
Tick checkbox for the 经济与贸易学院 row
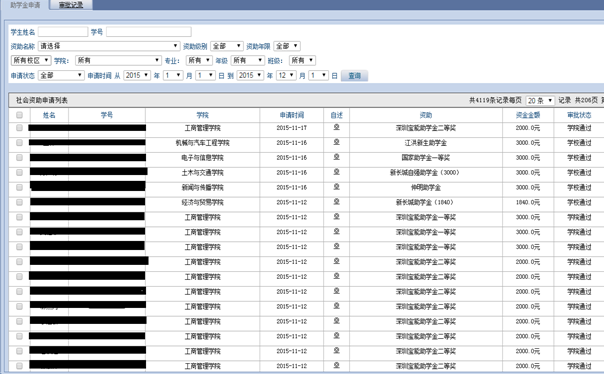[19, 202]
